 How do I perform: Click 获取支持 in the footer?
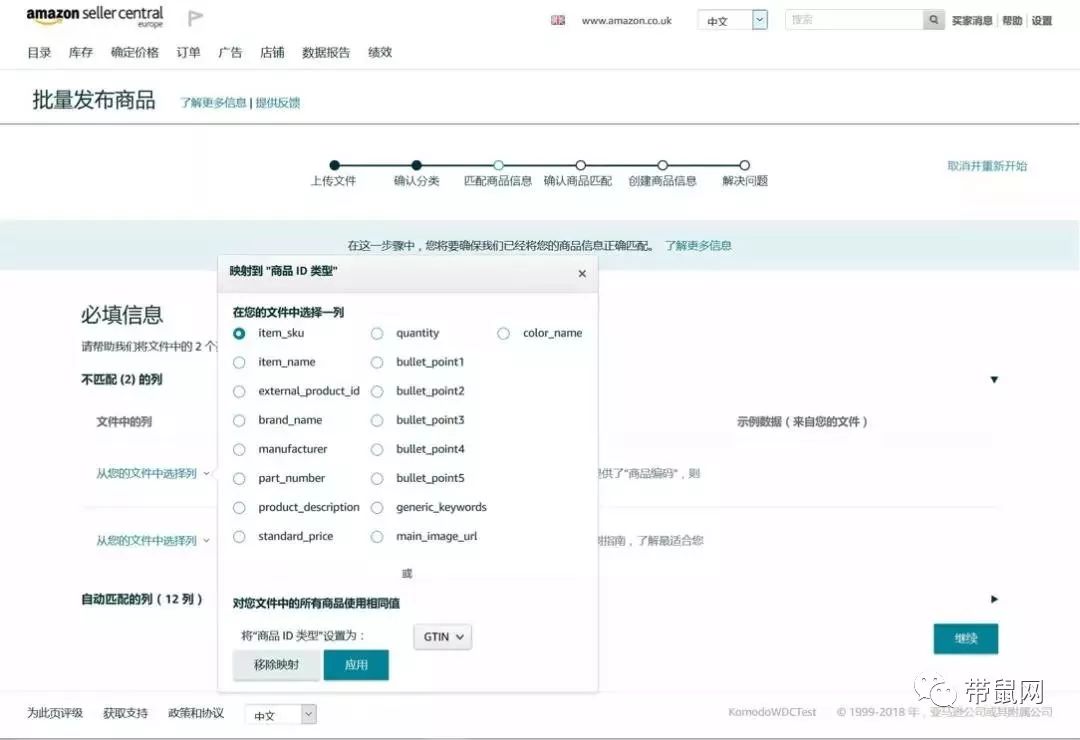[125, 713]
